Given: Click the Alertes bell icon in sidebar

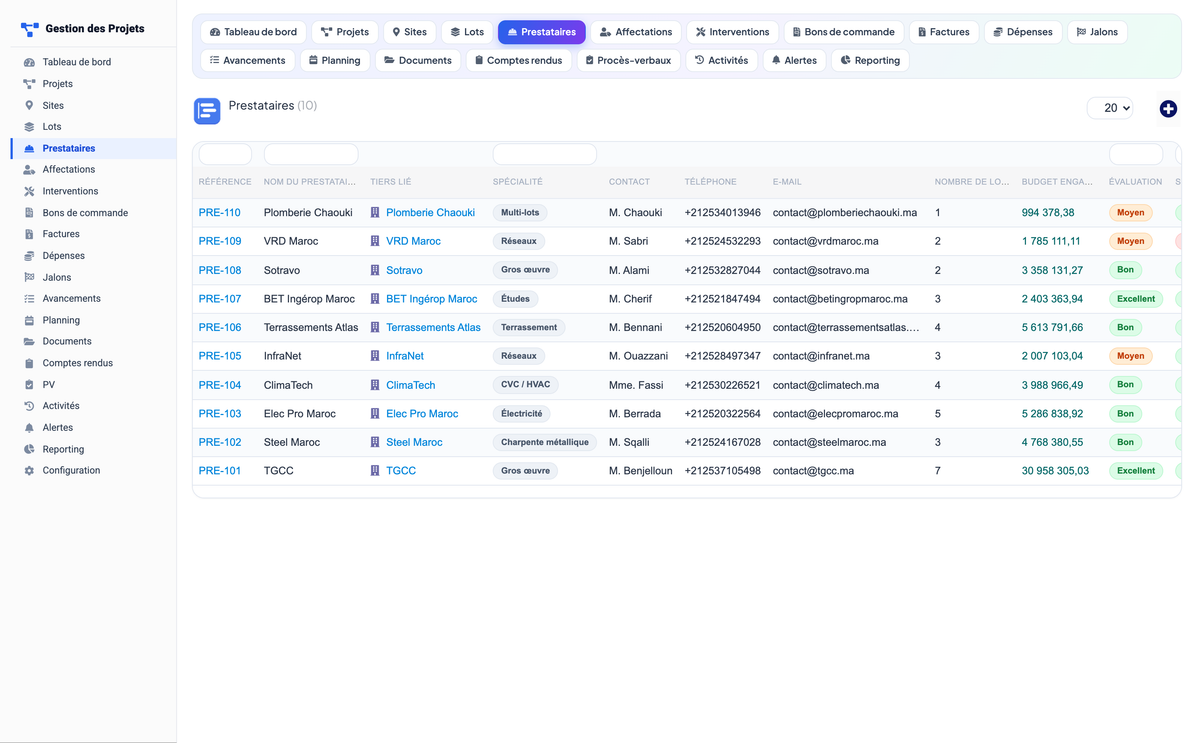Looking at the screenshot, I should 29,428.
